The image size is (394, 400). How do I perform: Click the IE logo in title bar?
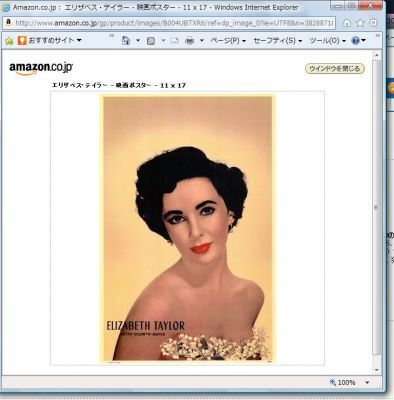coord(6,7)
